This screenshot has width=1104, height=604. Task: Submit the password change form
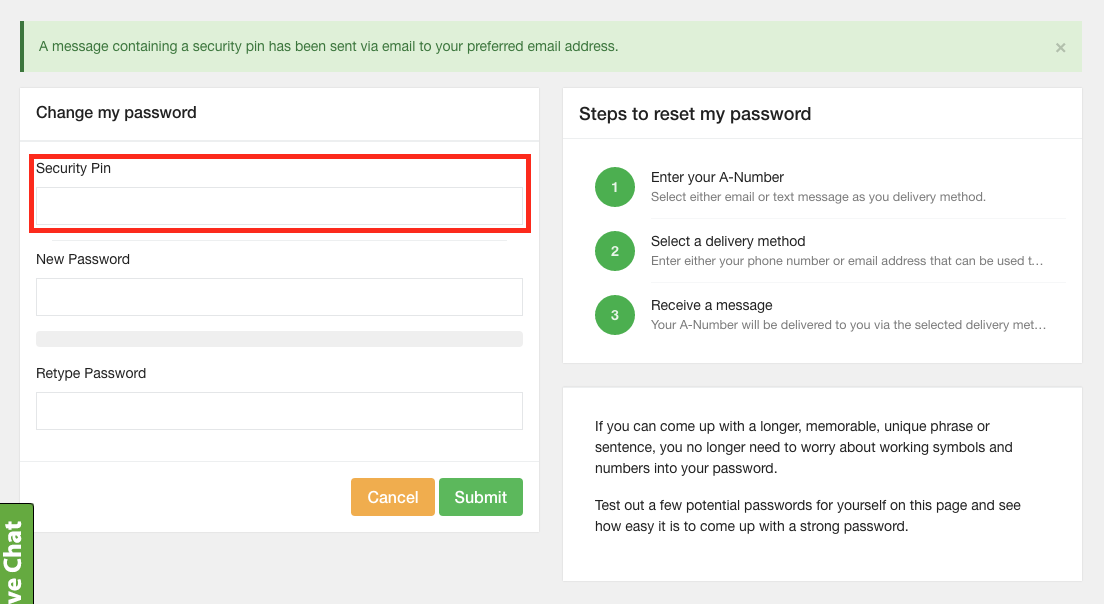tap(480, 497)
